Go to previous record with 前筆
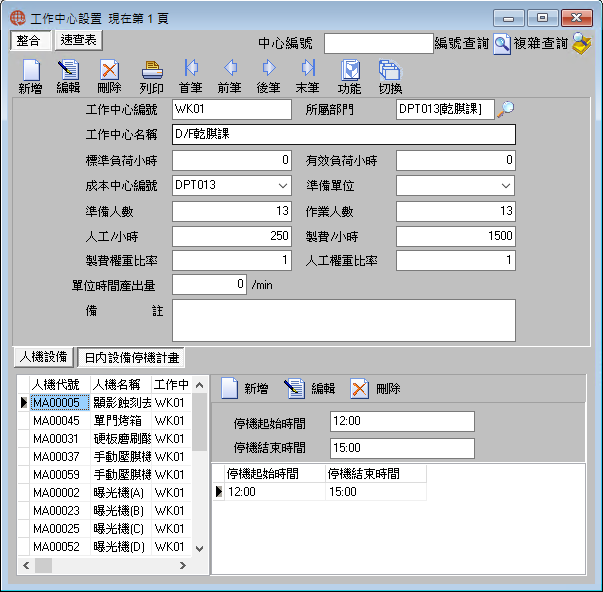This screenshot has width=603, height=592. point(230,68)
